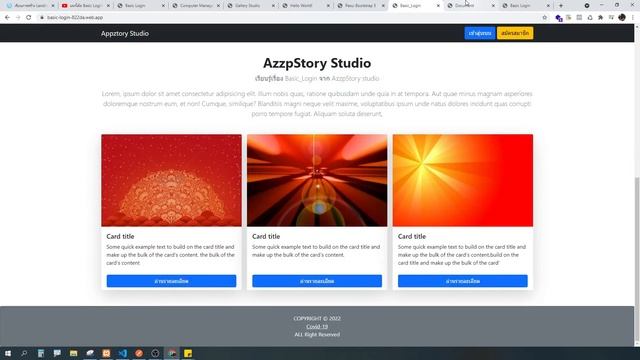Click the yellow sunburst card image
The width and height of the screenshot is (640, 360).
[463, 180]
